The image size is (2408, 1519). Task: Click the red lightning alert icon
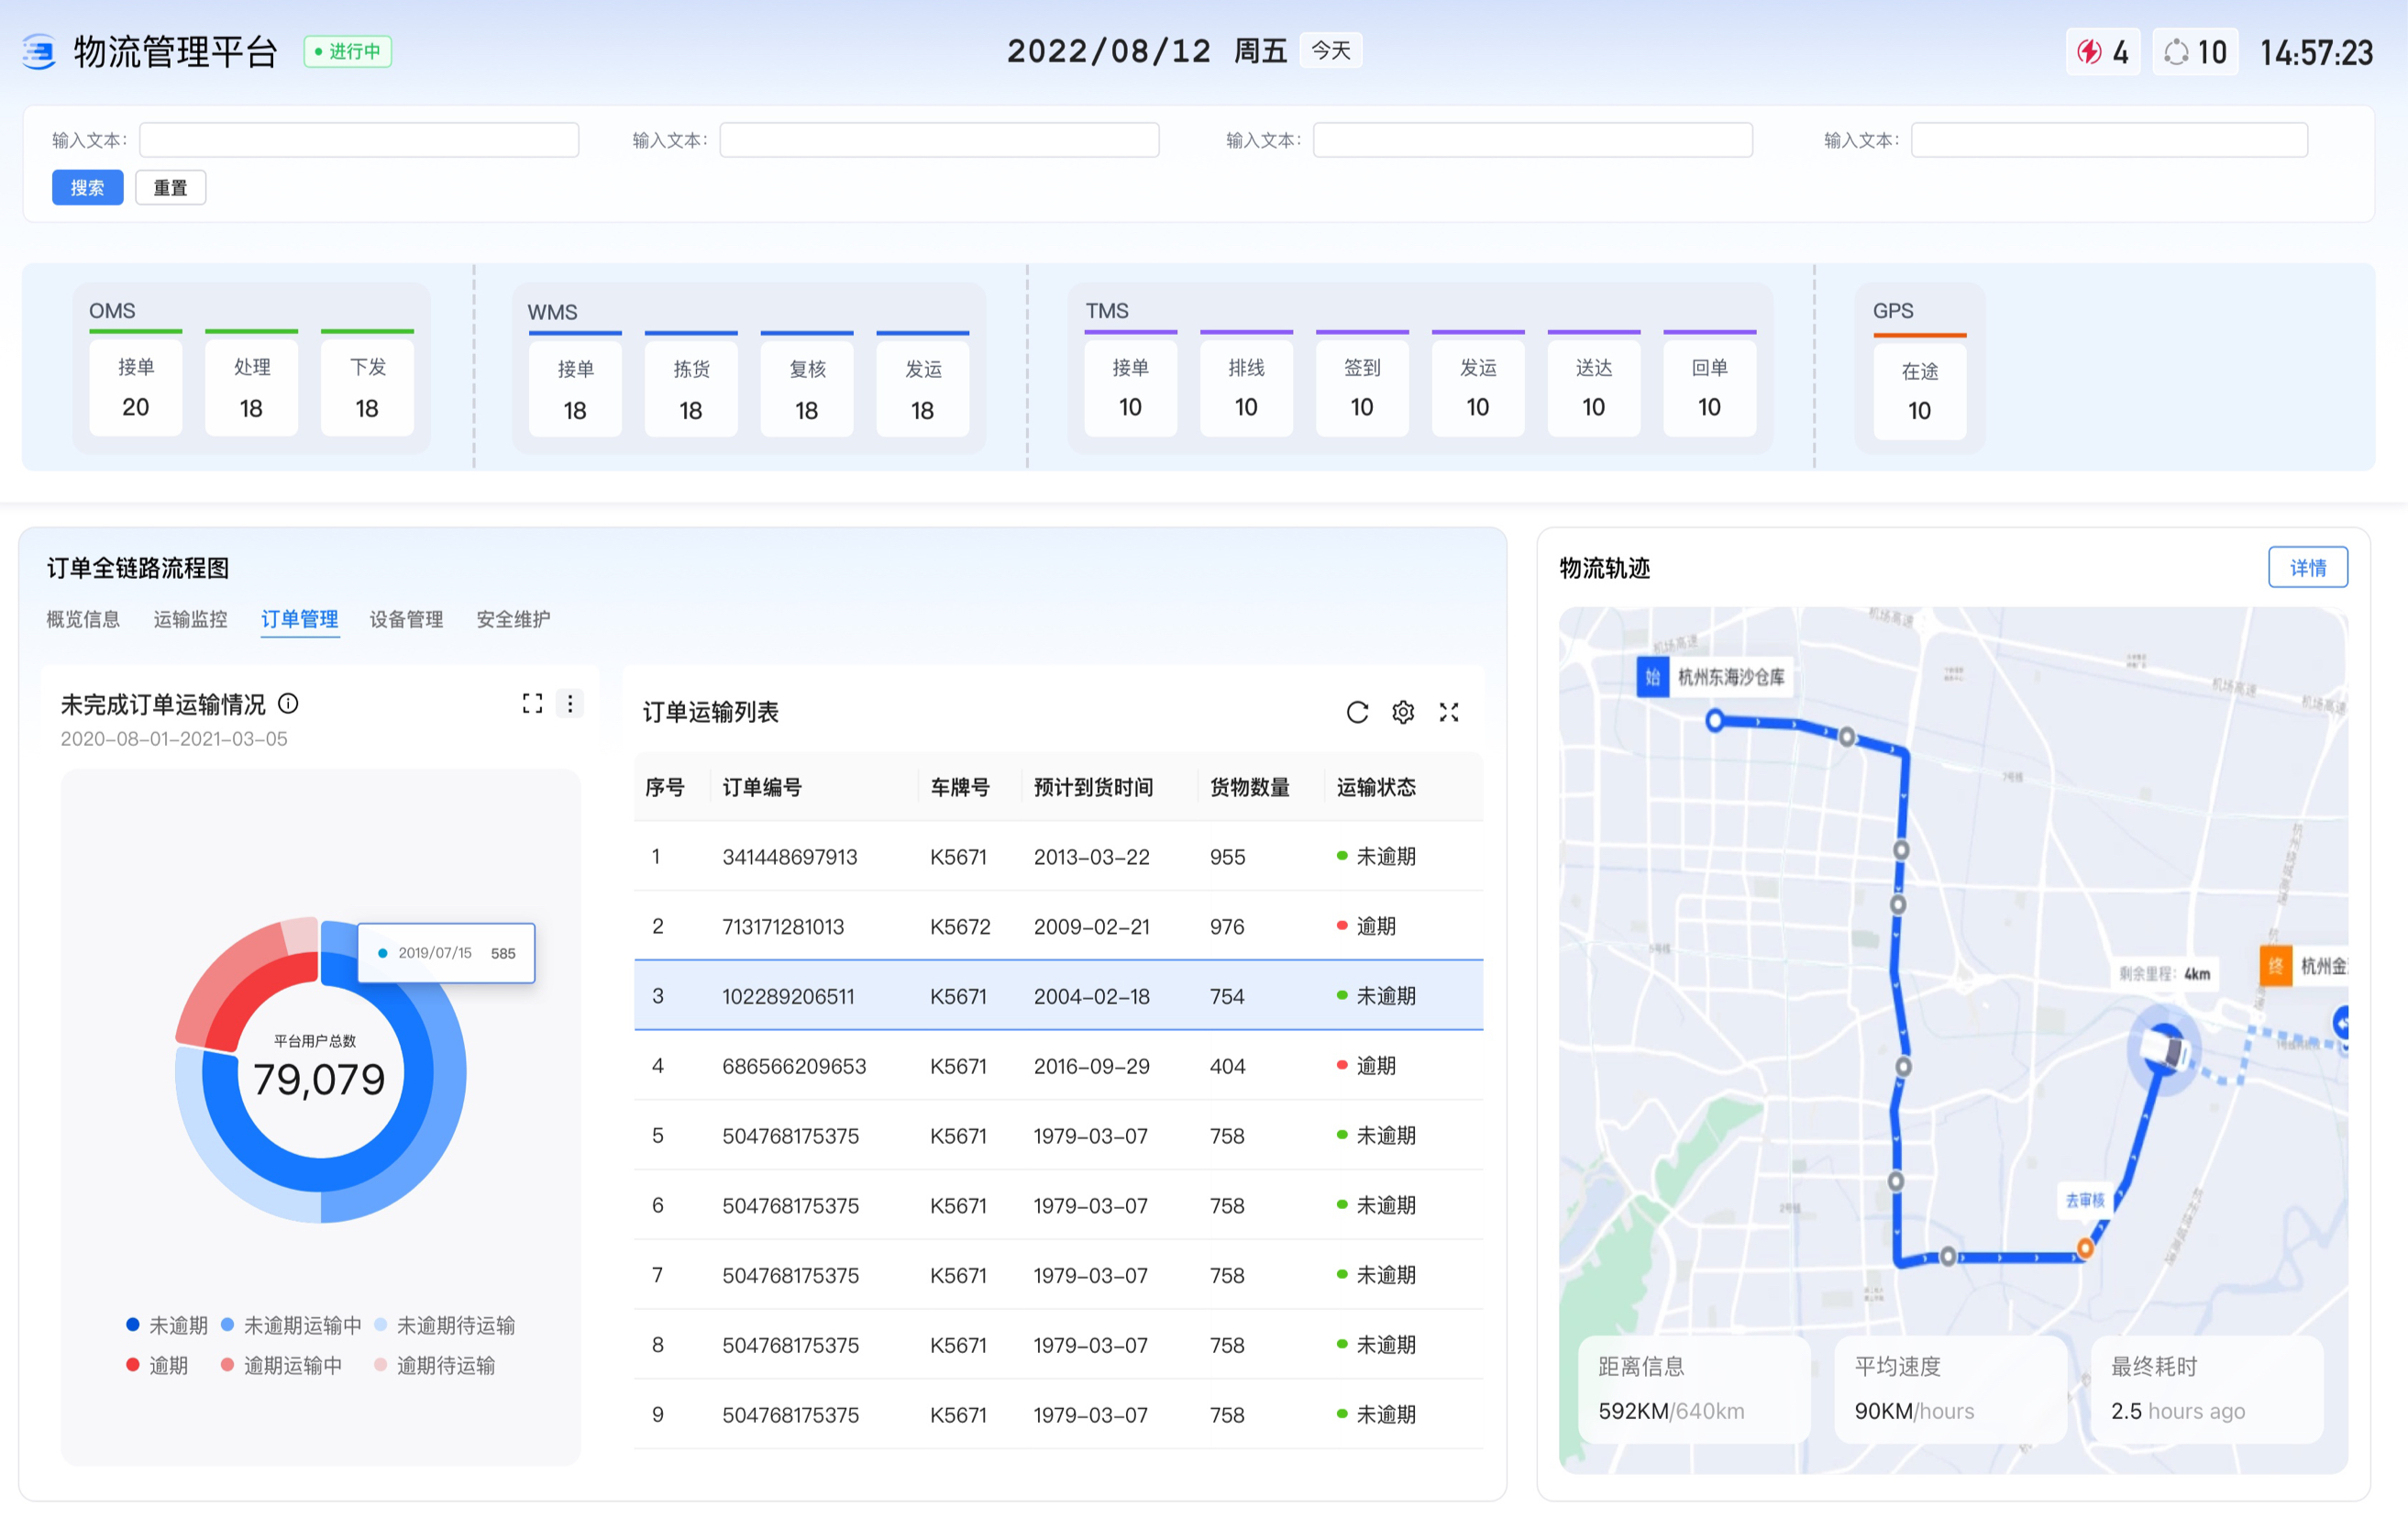tap(2089, 52)
